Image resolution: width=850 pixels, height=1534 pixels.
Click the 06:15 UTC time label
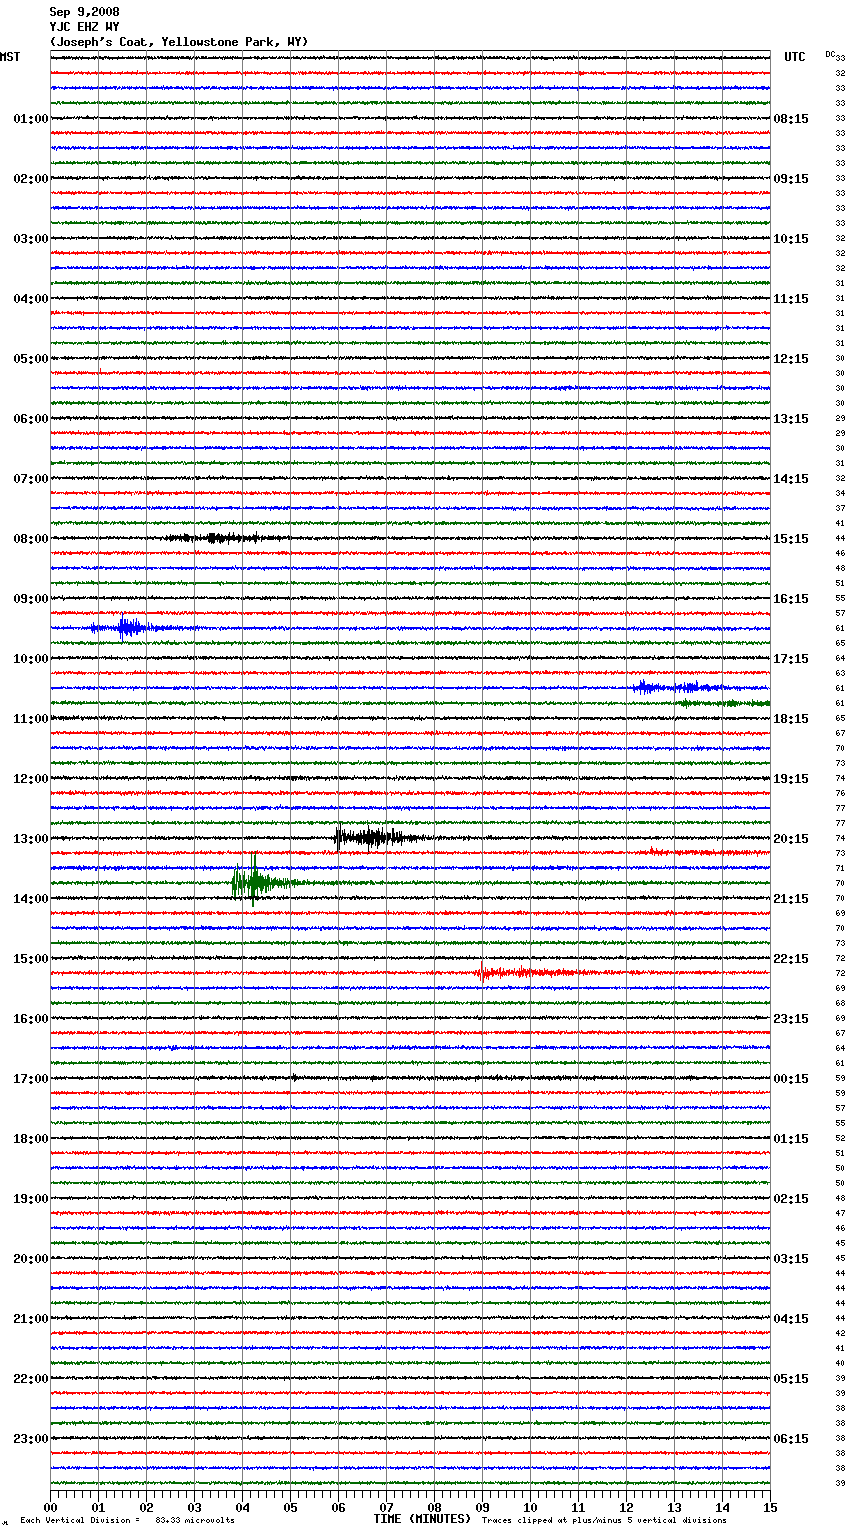tap(791, 1439)
